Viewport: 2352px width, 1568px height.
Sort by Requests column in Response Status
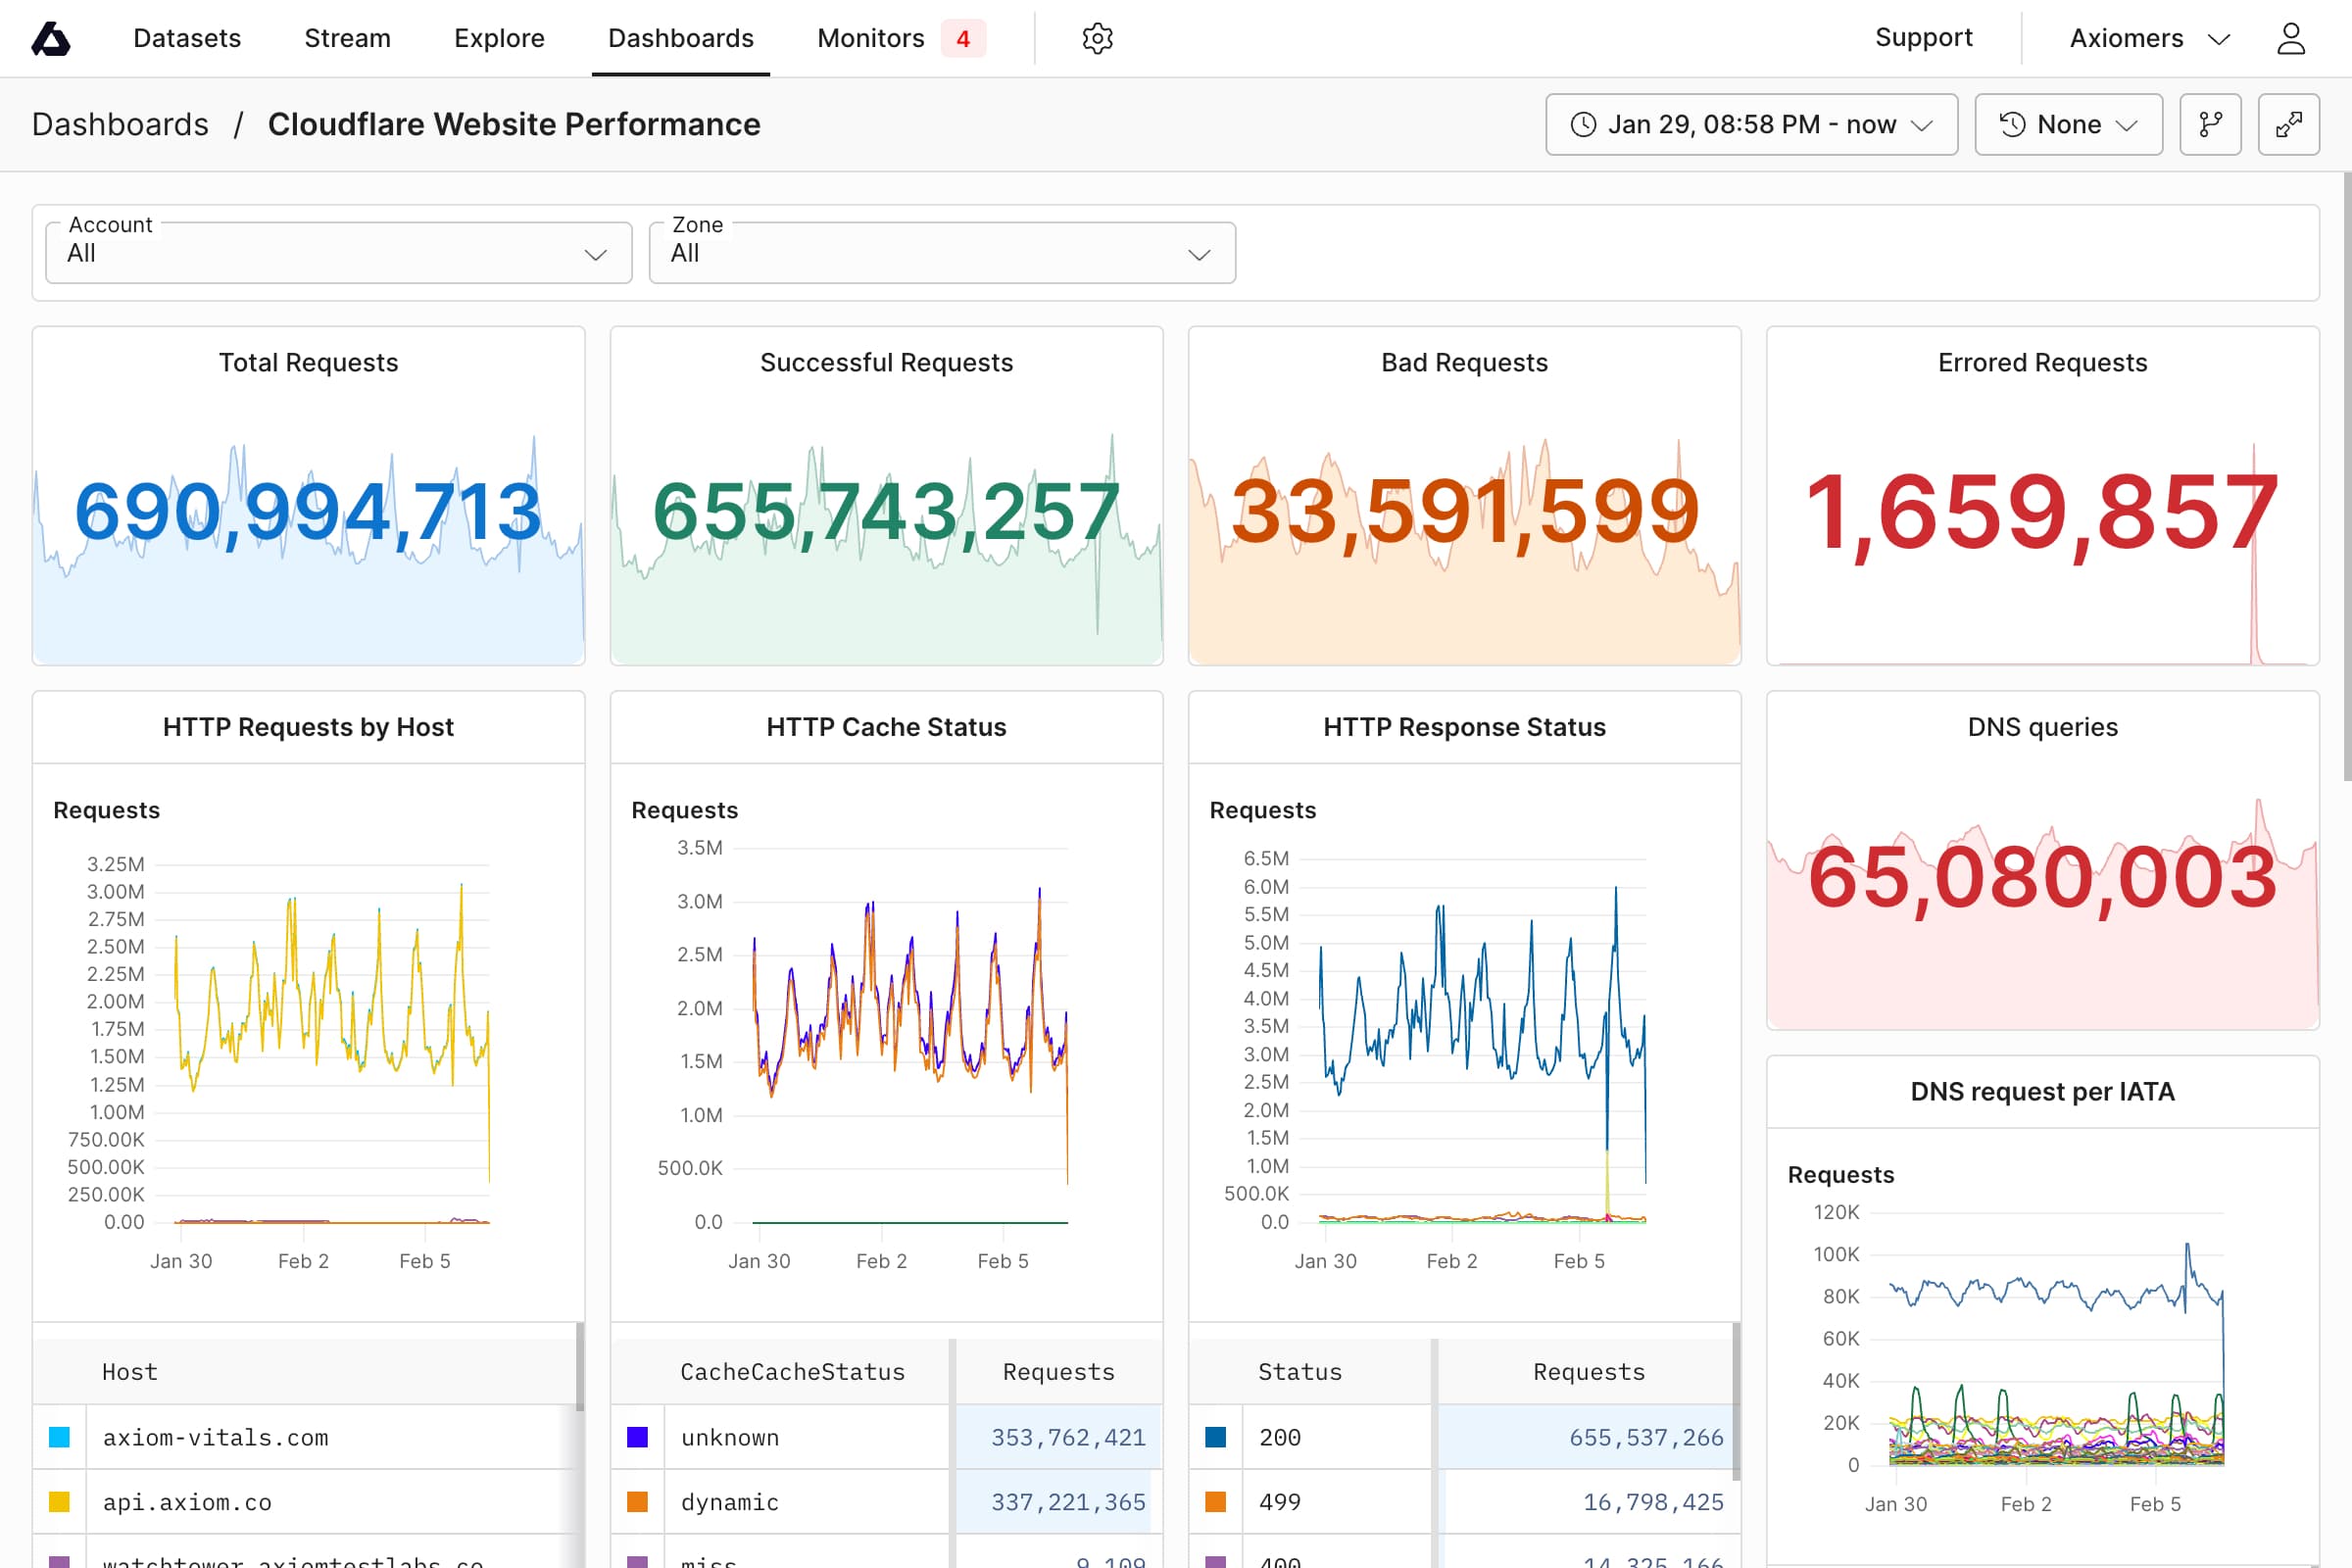[x=1589, y=1372]
